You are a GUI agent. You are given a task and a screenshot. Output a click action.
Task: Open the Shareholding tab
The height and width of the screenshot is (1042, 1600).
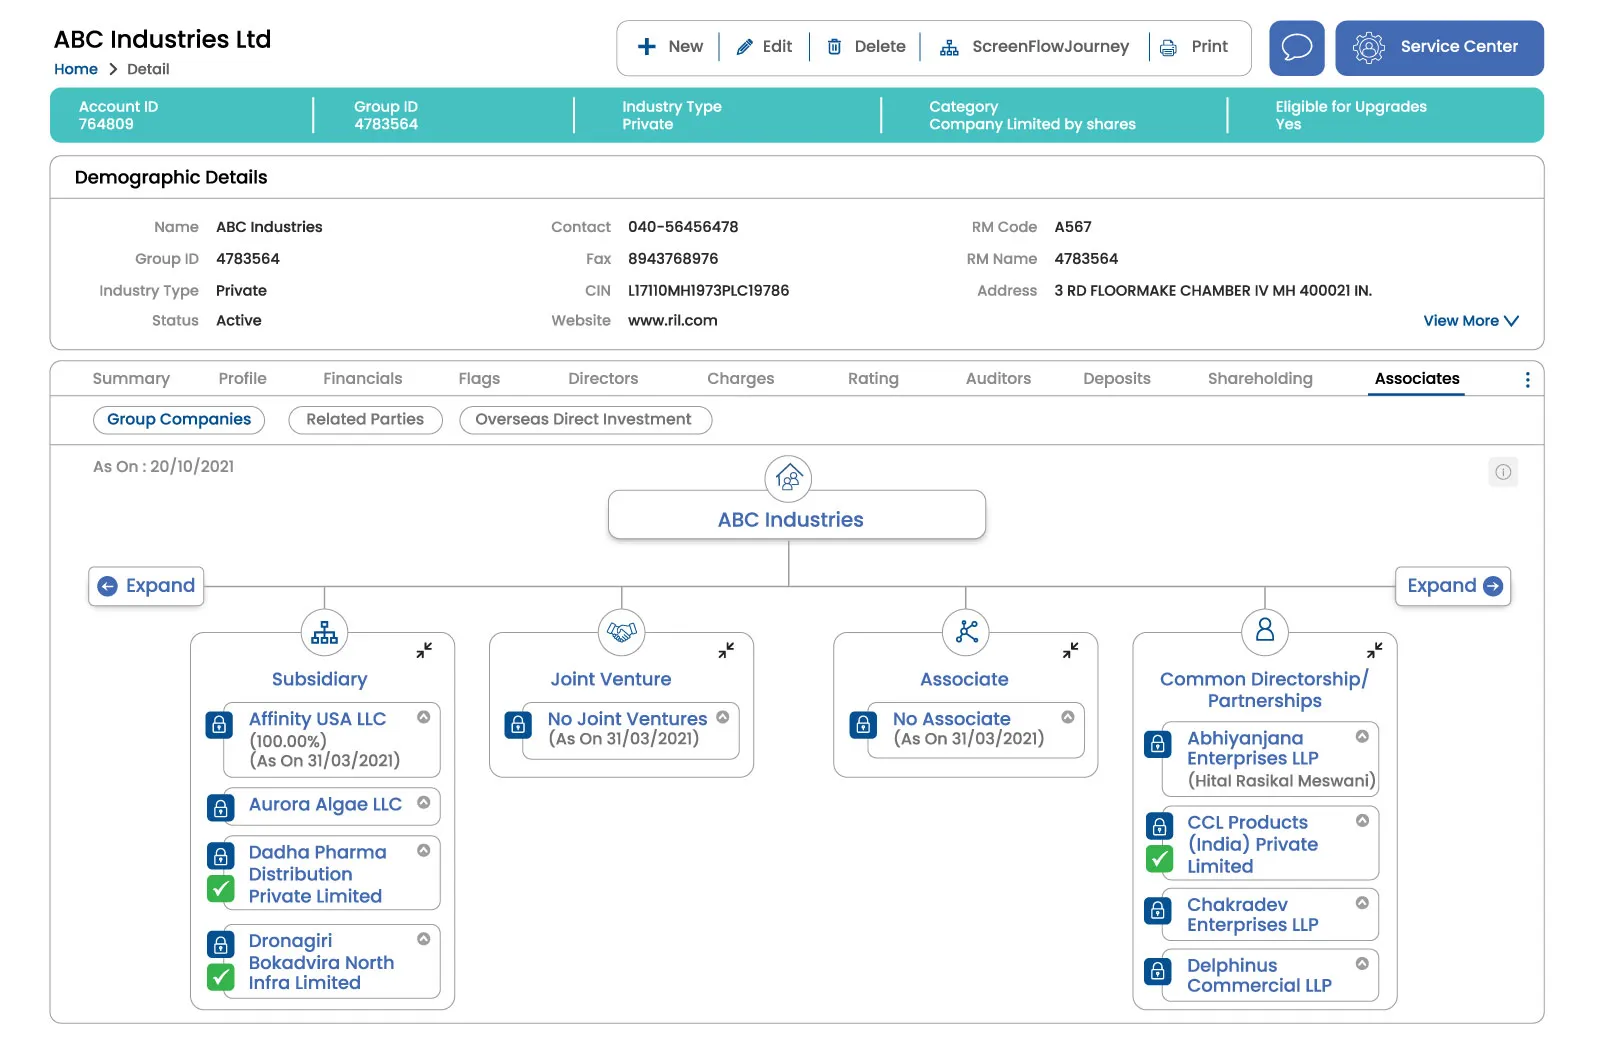(1259, 379)
